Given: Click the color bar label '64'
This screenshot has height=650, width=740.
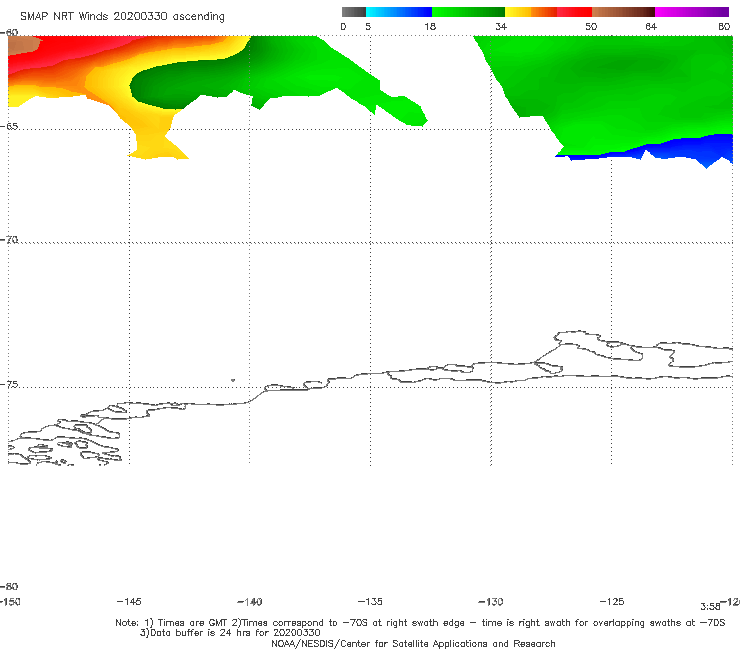Looking at the screenshot, I should pyautogui.click(x=651, y=27).
